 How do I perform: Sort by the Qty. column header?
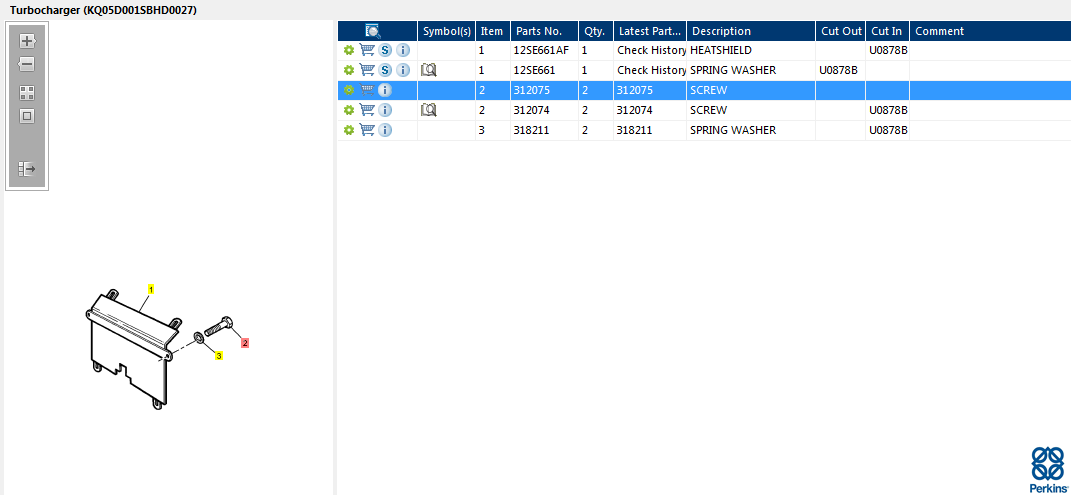(x=596, y=31)
